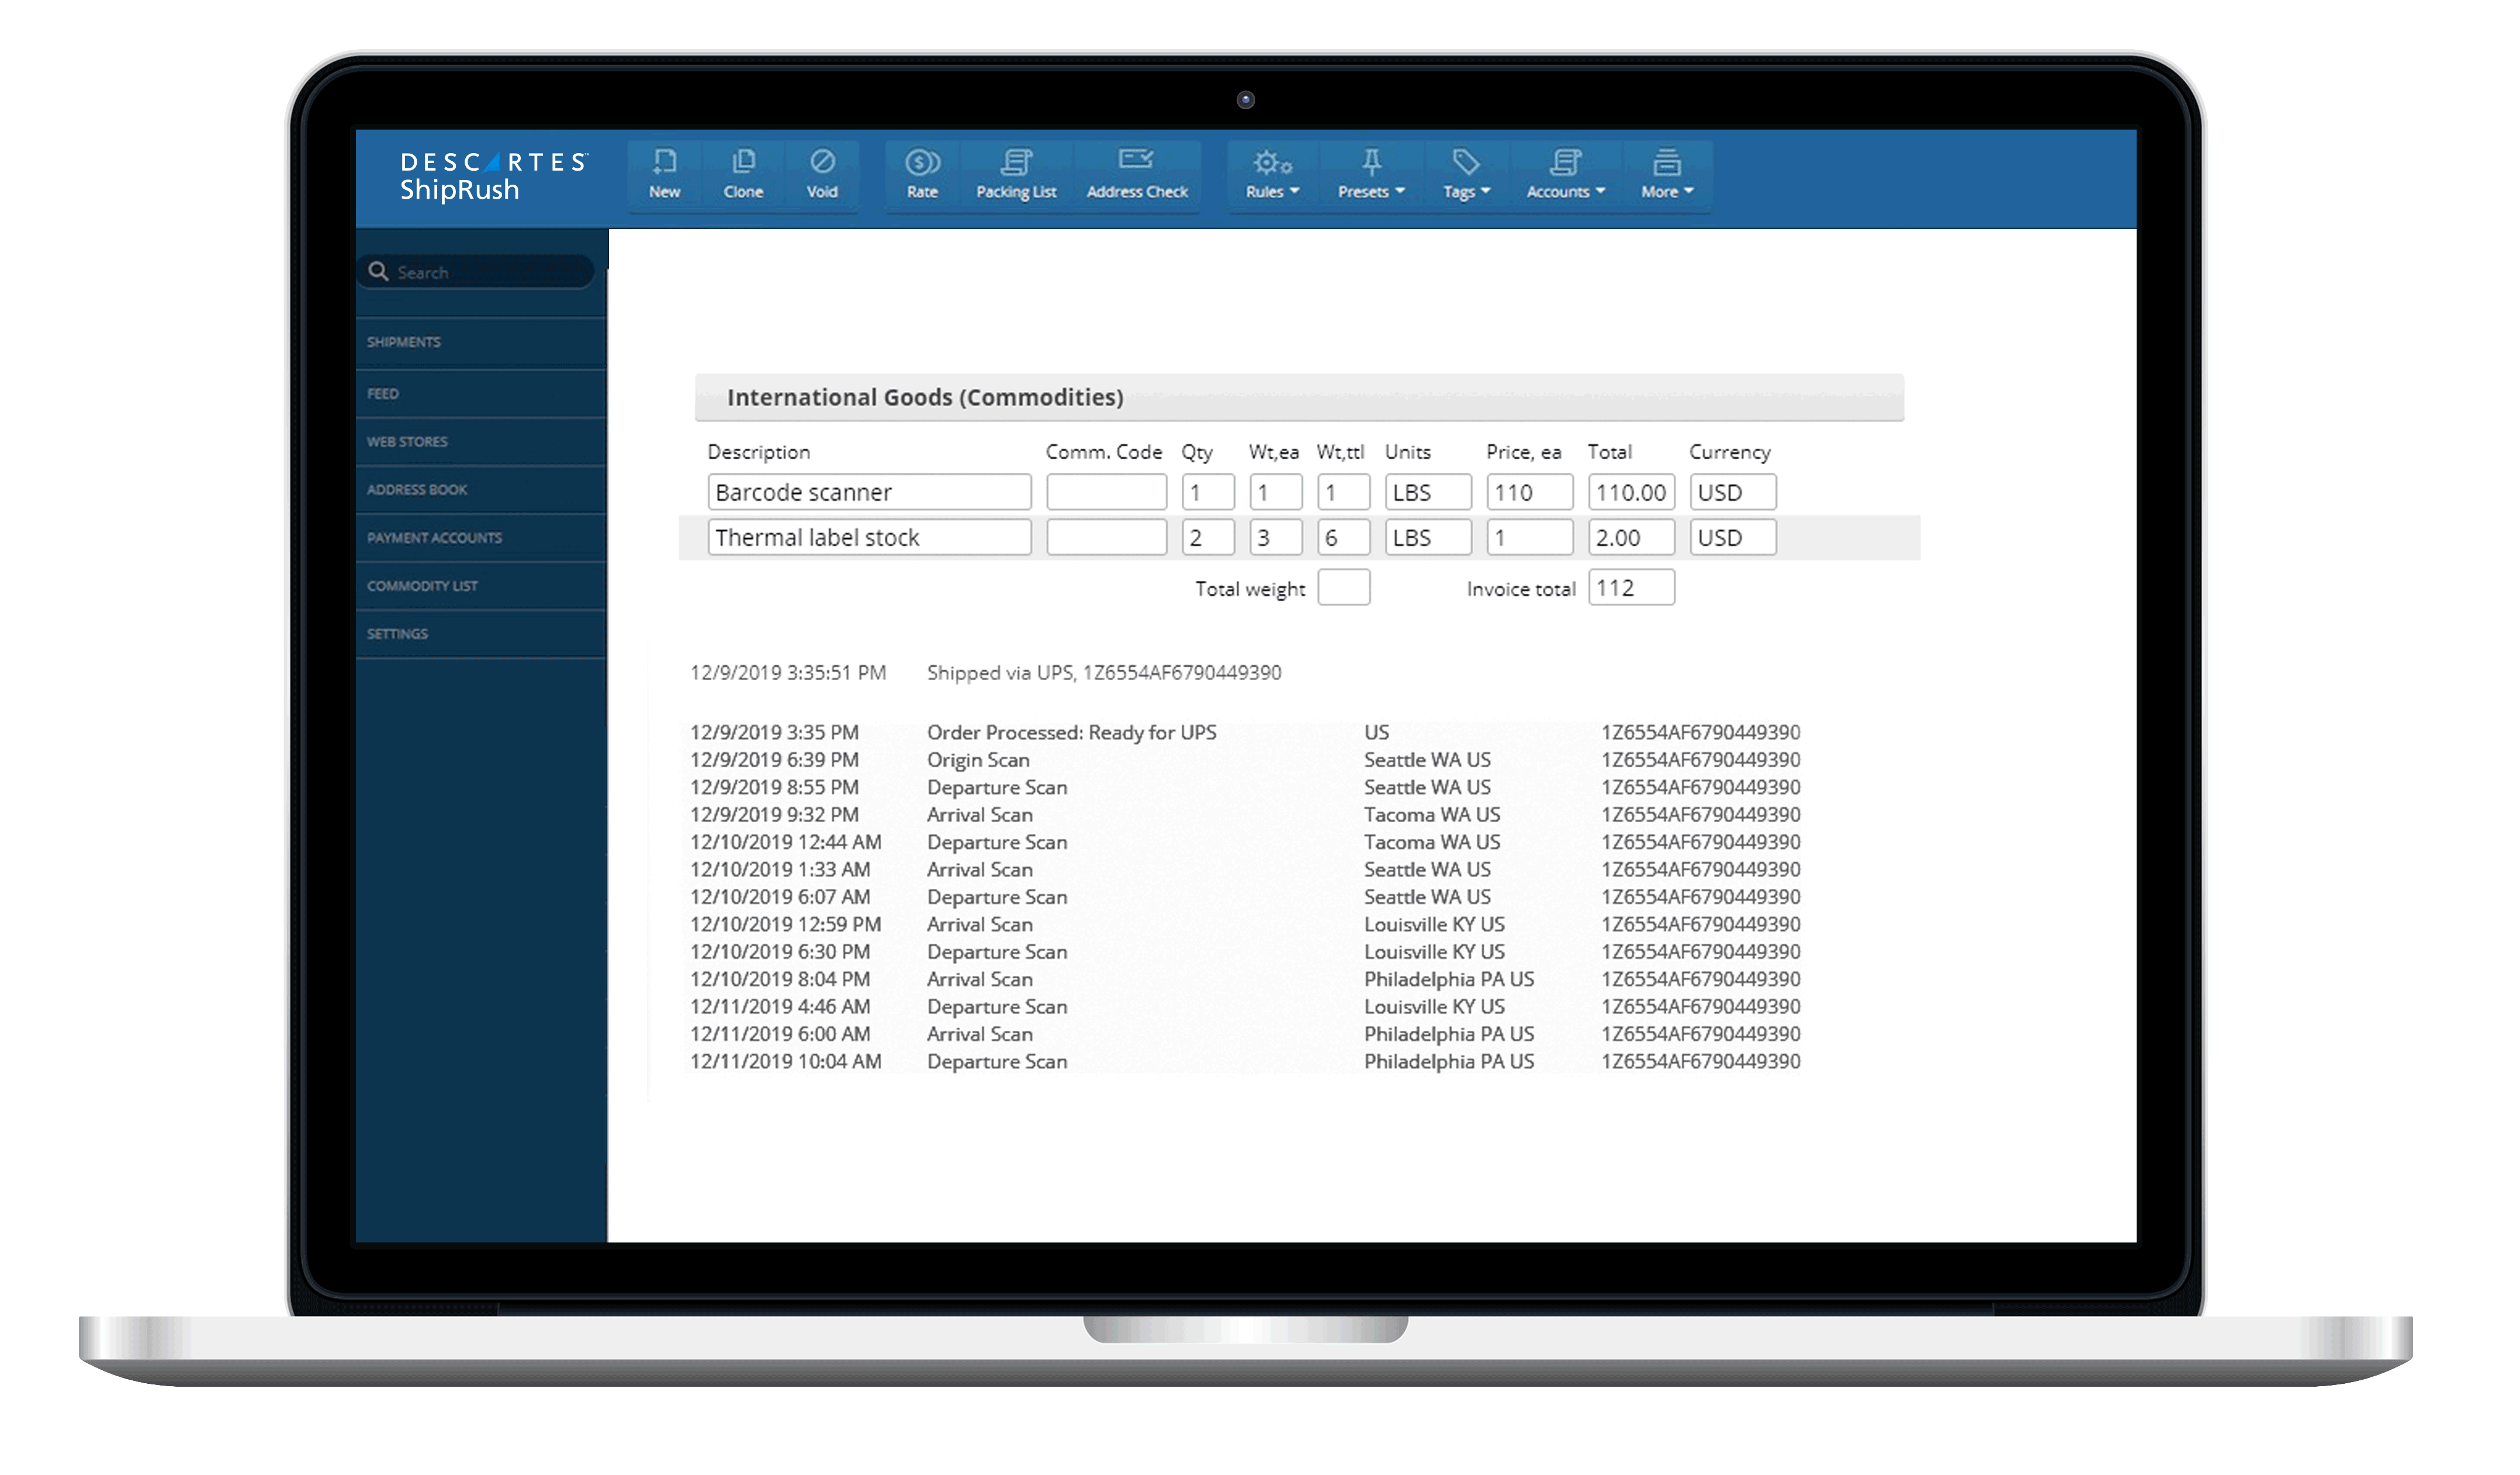The height and width of the screenshot is (1475, 2520).
Task: Open Address Book section
Action: pos(481,490)
